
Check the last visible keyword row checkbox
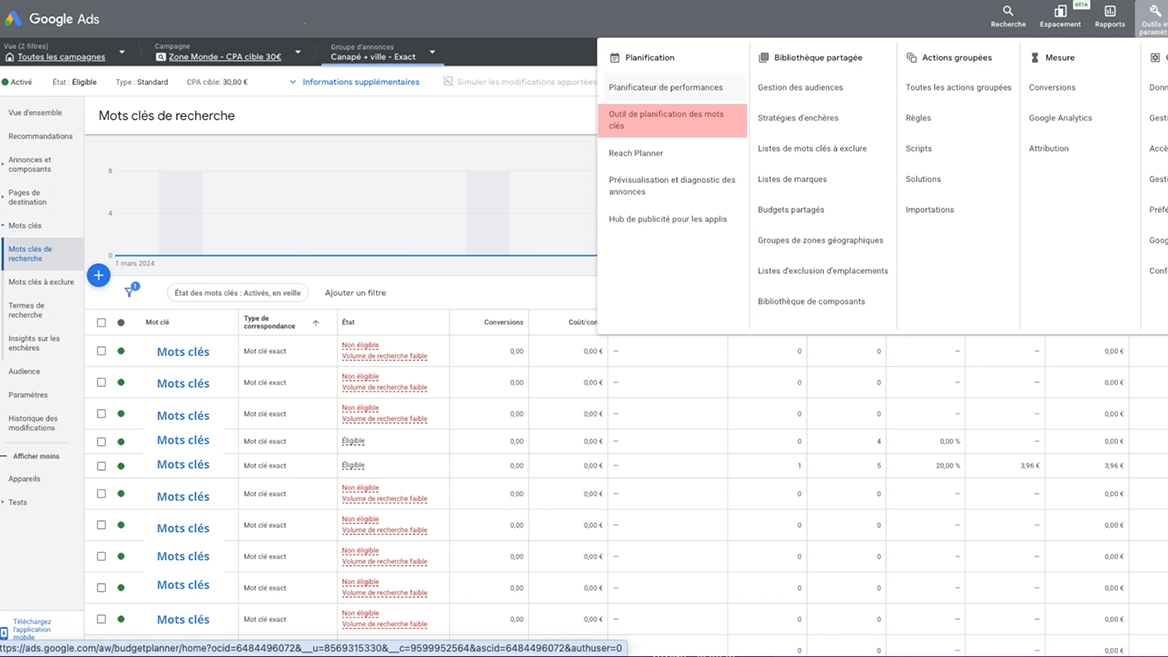pos(101,619)
